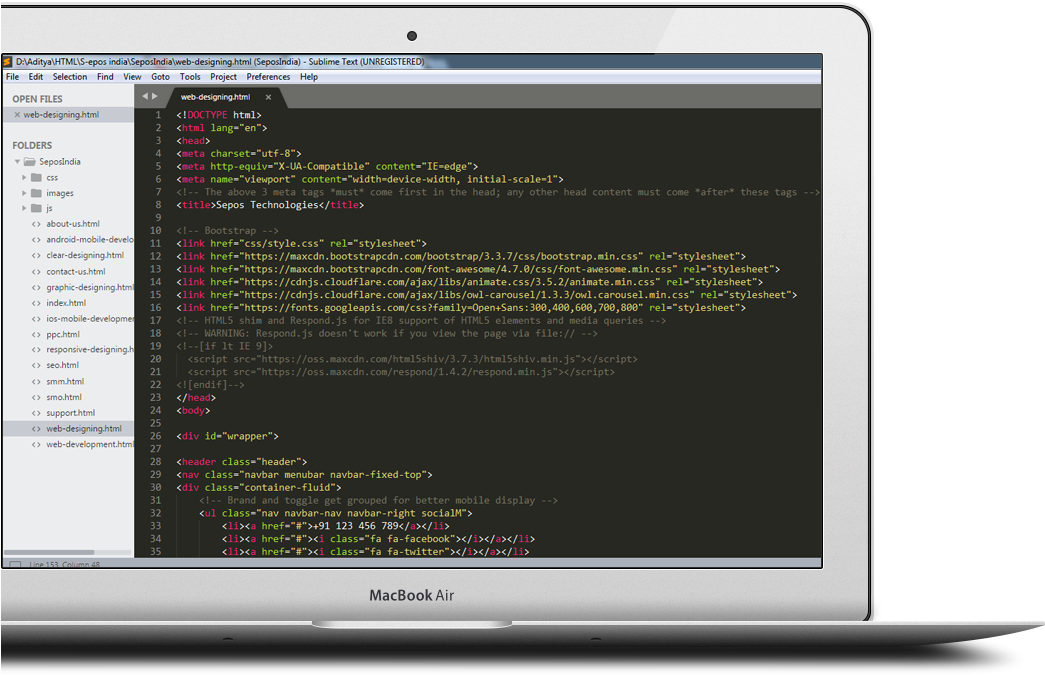The image size is (1045, 675).
Task: Collapse the SeposIndia folder
Action: [17, 162]
